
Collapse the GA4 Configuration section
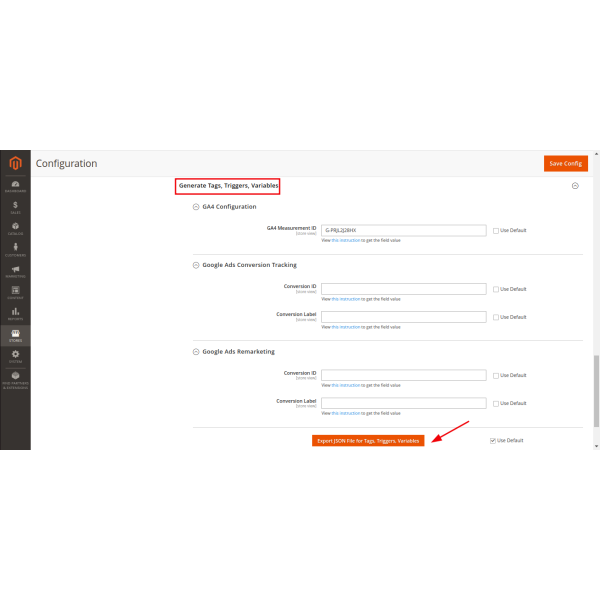[x=194, y=207]
